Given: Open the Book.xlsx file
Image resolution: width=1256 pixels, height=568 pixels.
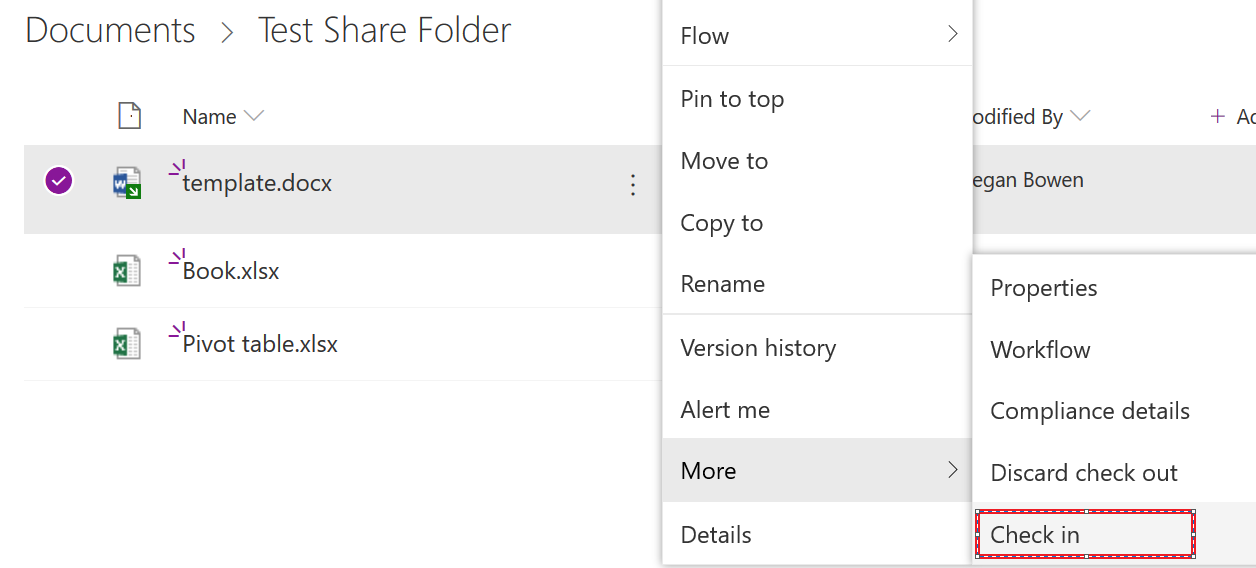Looking at the screenshot, I should [x=231, y=271].
